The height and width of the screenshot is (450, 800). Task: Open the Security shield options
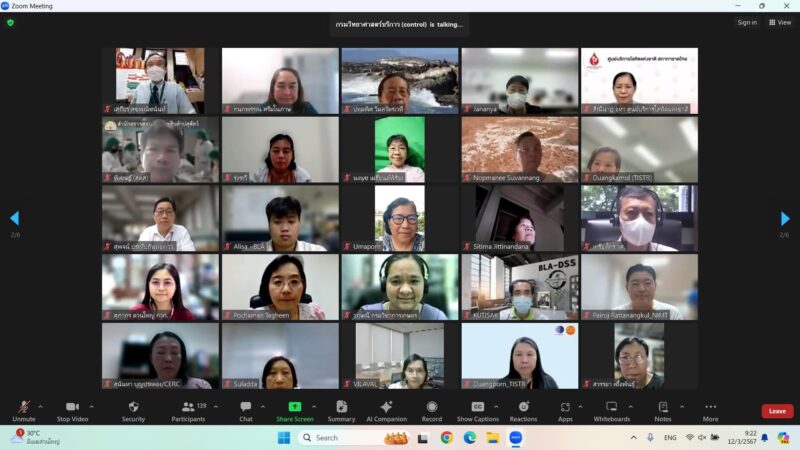[x=134, y=411]
